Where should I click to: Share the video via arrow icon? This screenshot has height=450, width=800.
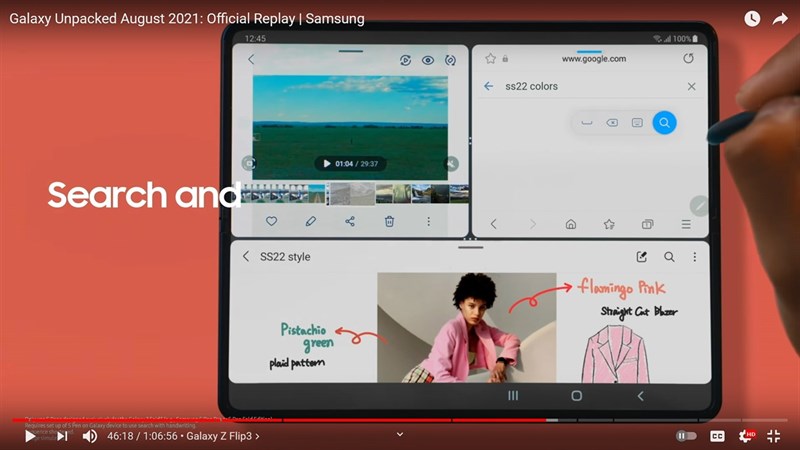[780, 19]
